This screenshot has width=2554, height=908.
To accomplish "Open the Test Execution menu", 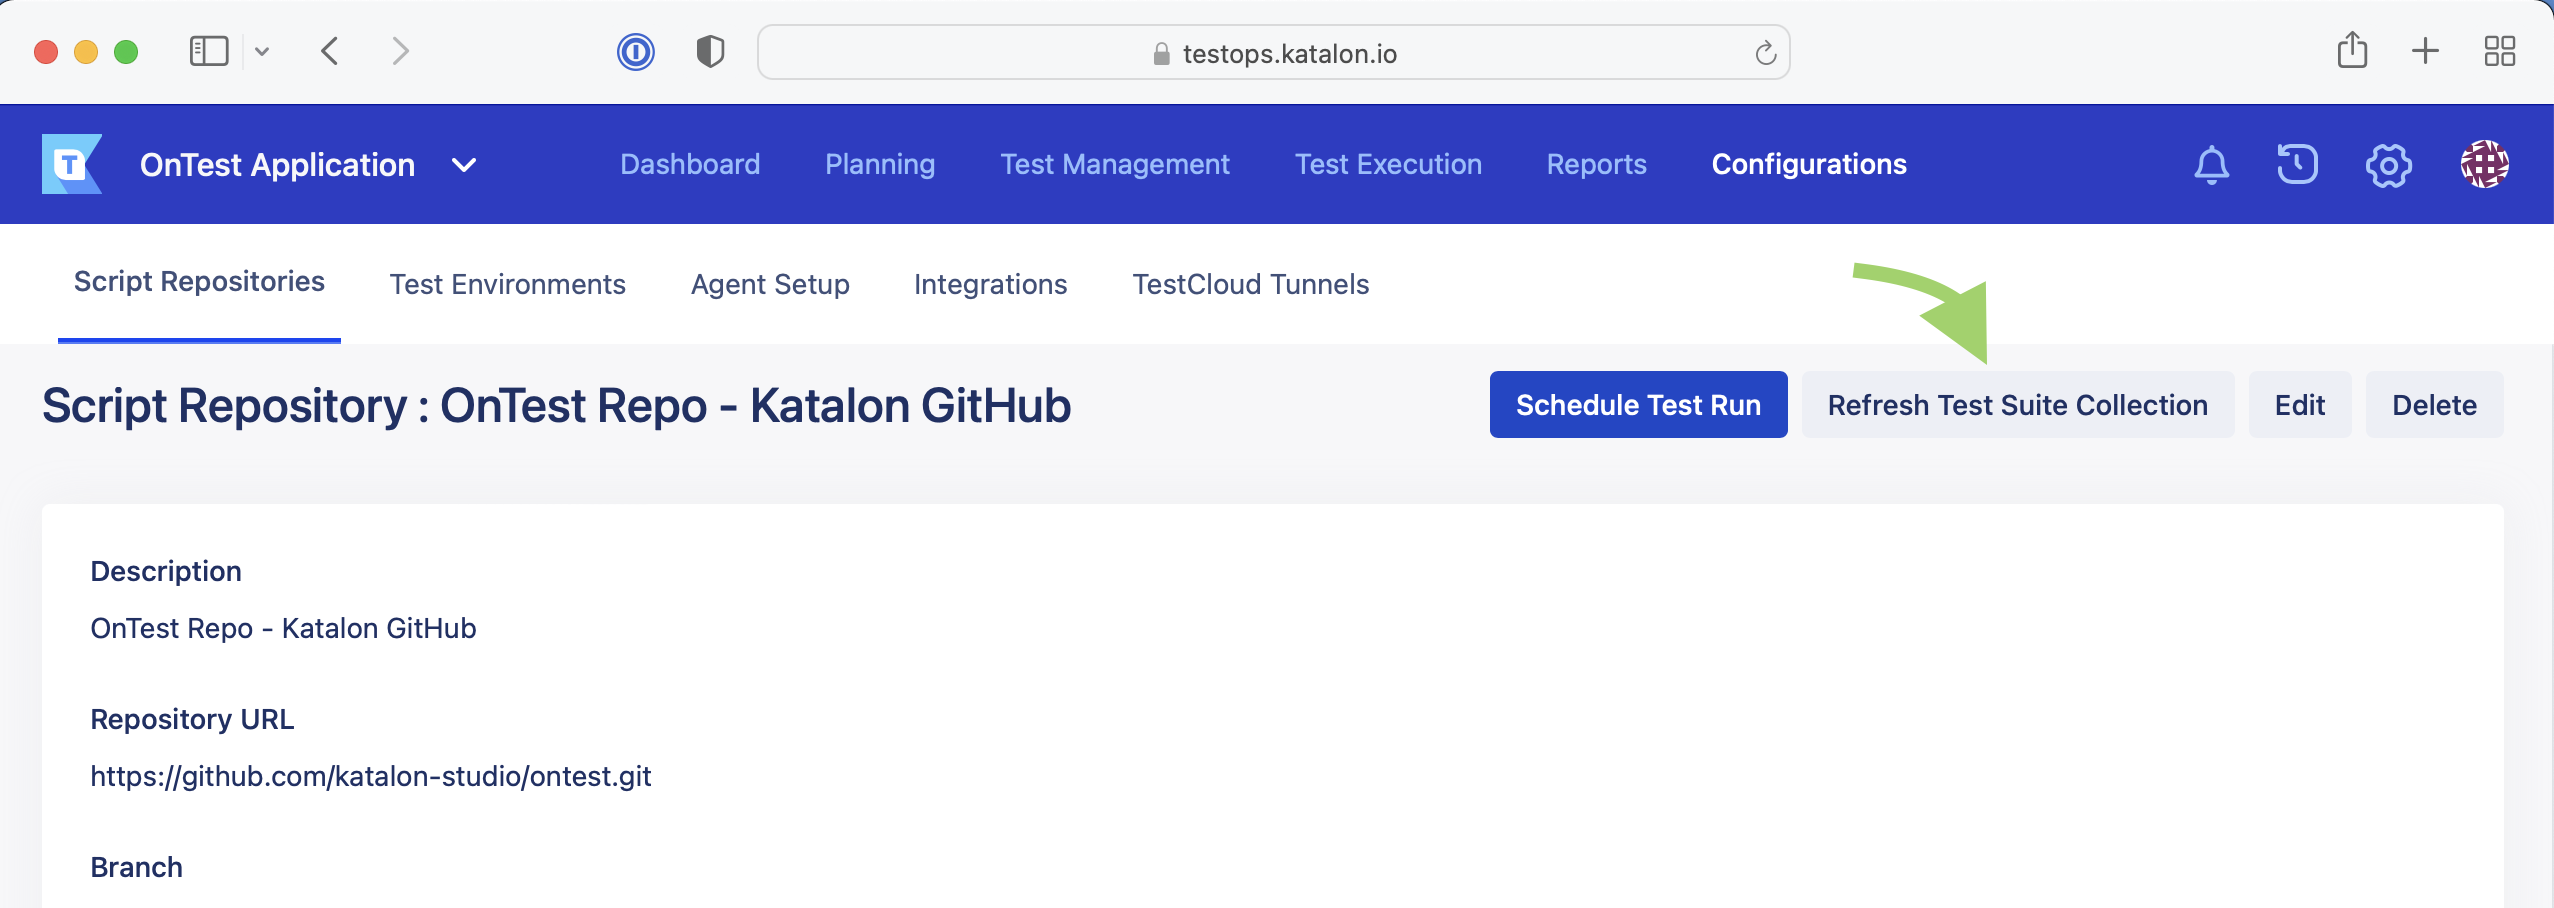I will (x=1388, y=164).
